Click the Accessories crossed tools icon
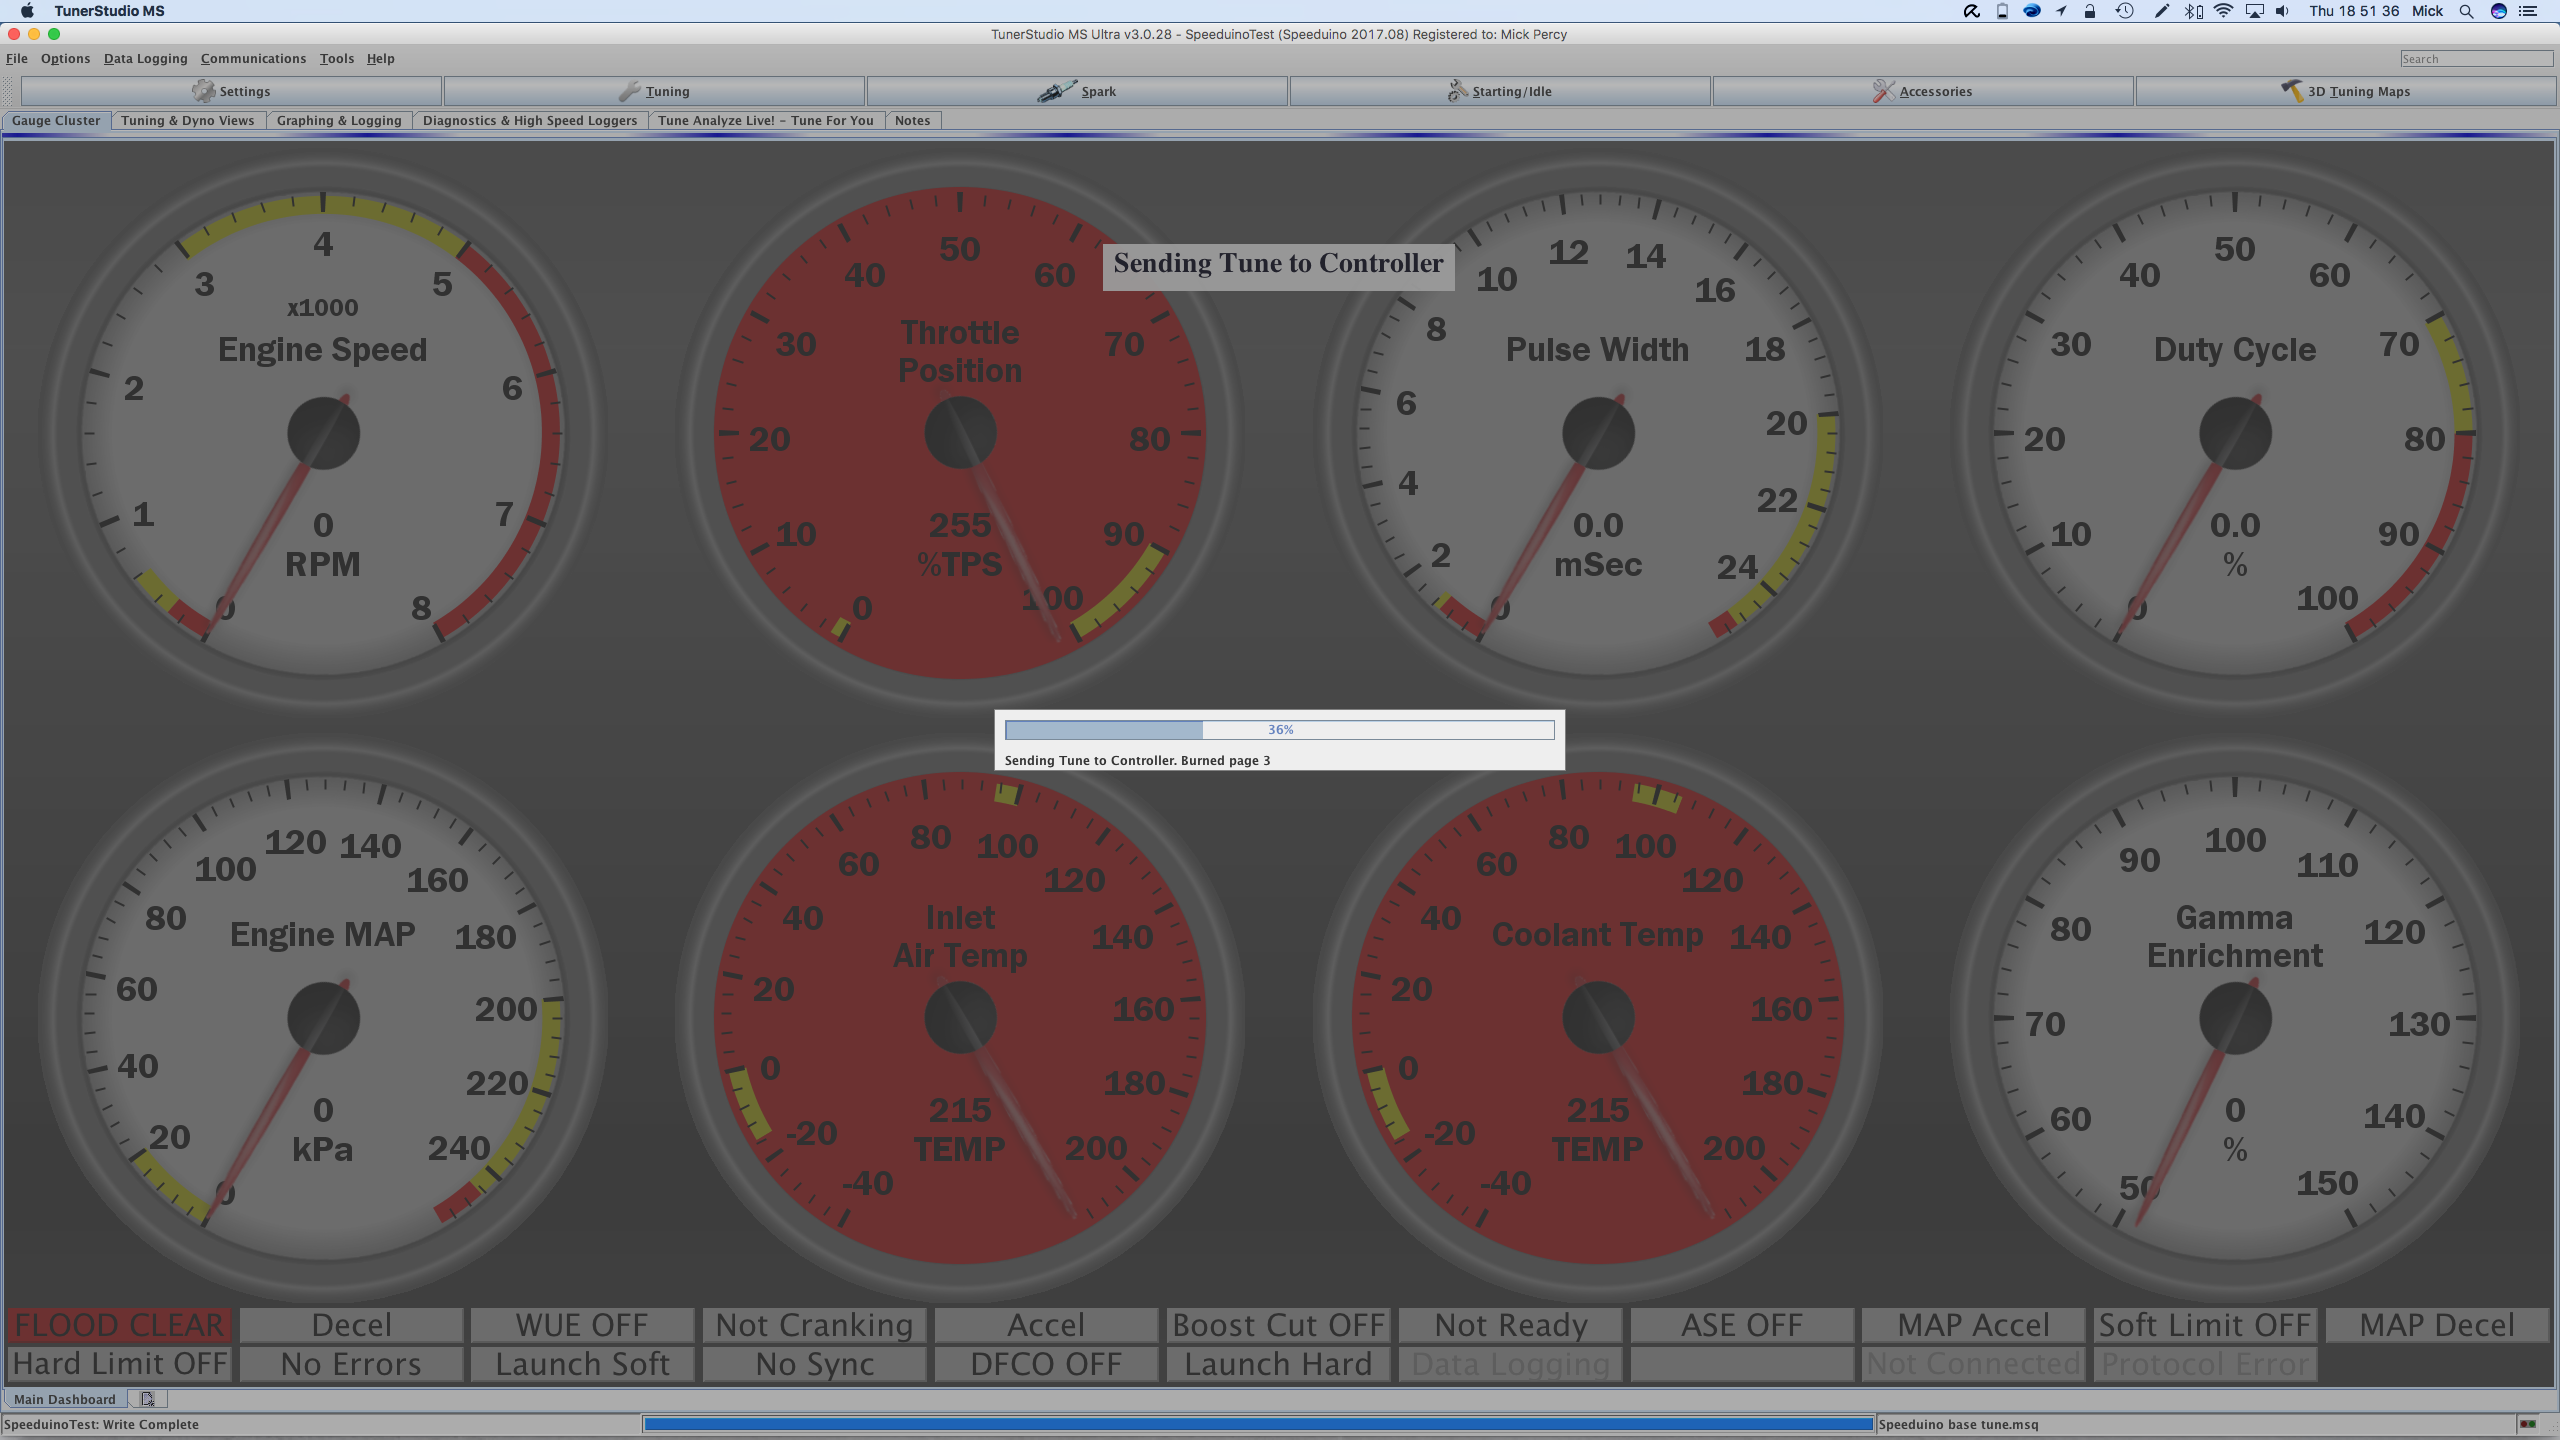This screenshot has width=2560, height=1440. (1883, 91)
